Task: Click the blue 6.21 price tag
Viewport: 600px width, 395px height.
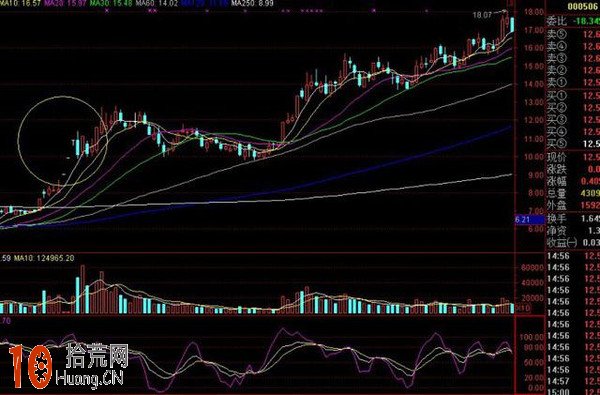Action: (x=530, y=220)
